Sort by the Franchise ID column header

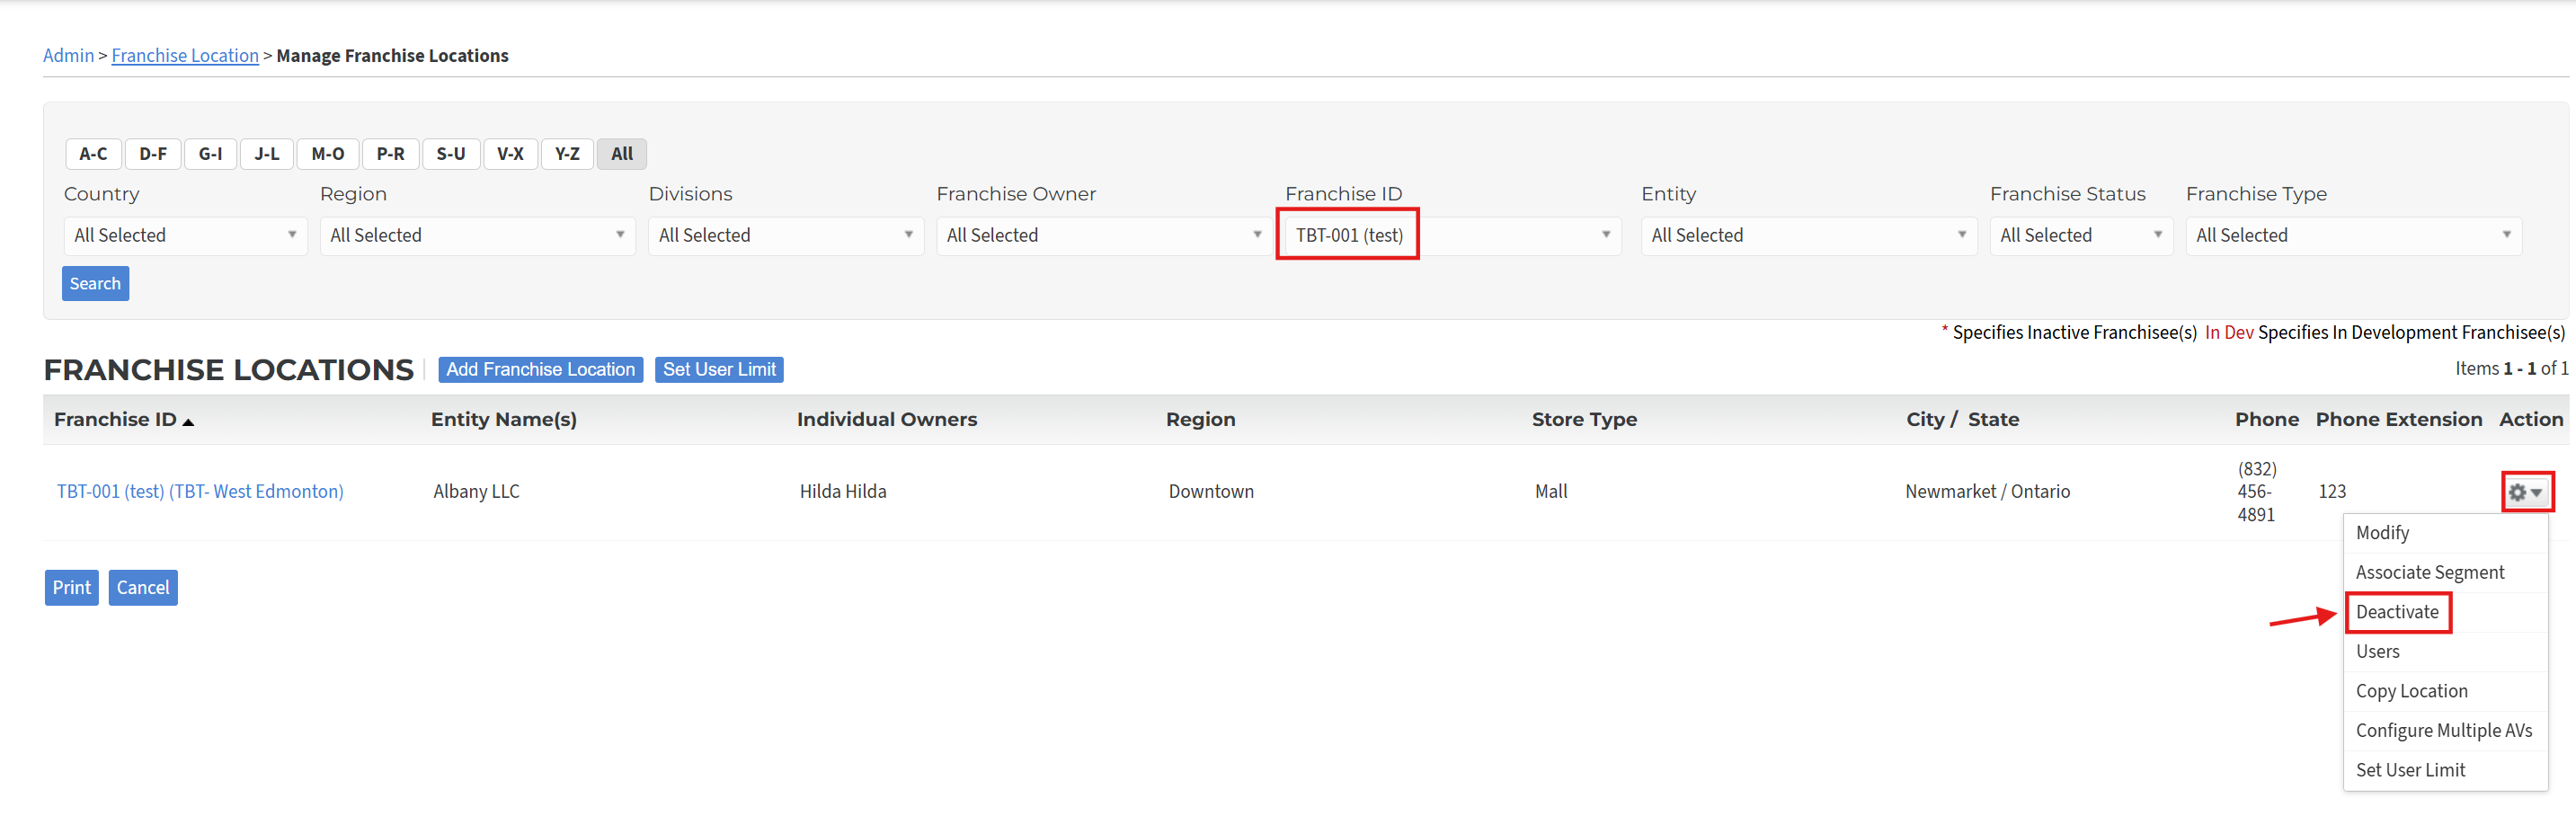tap(123, 420)
